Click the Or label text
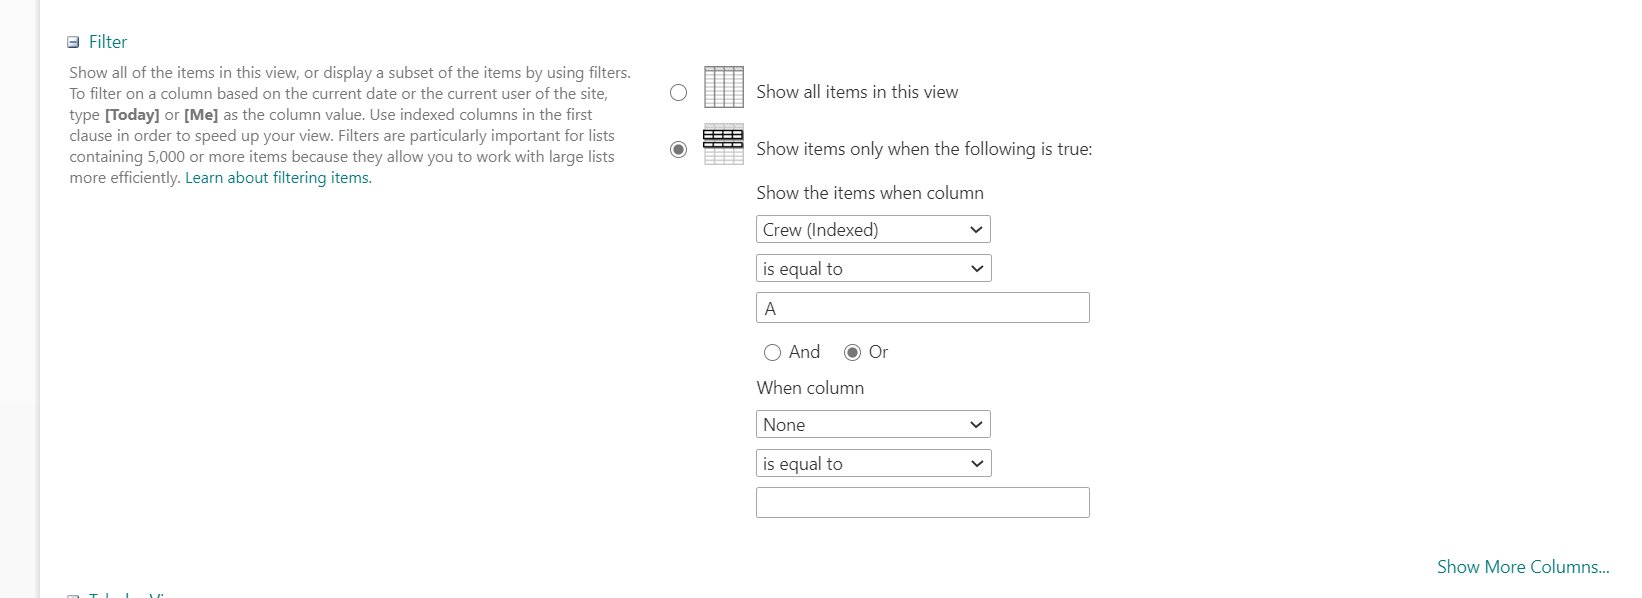1642x598 pixels. 878,352
